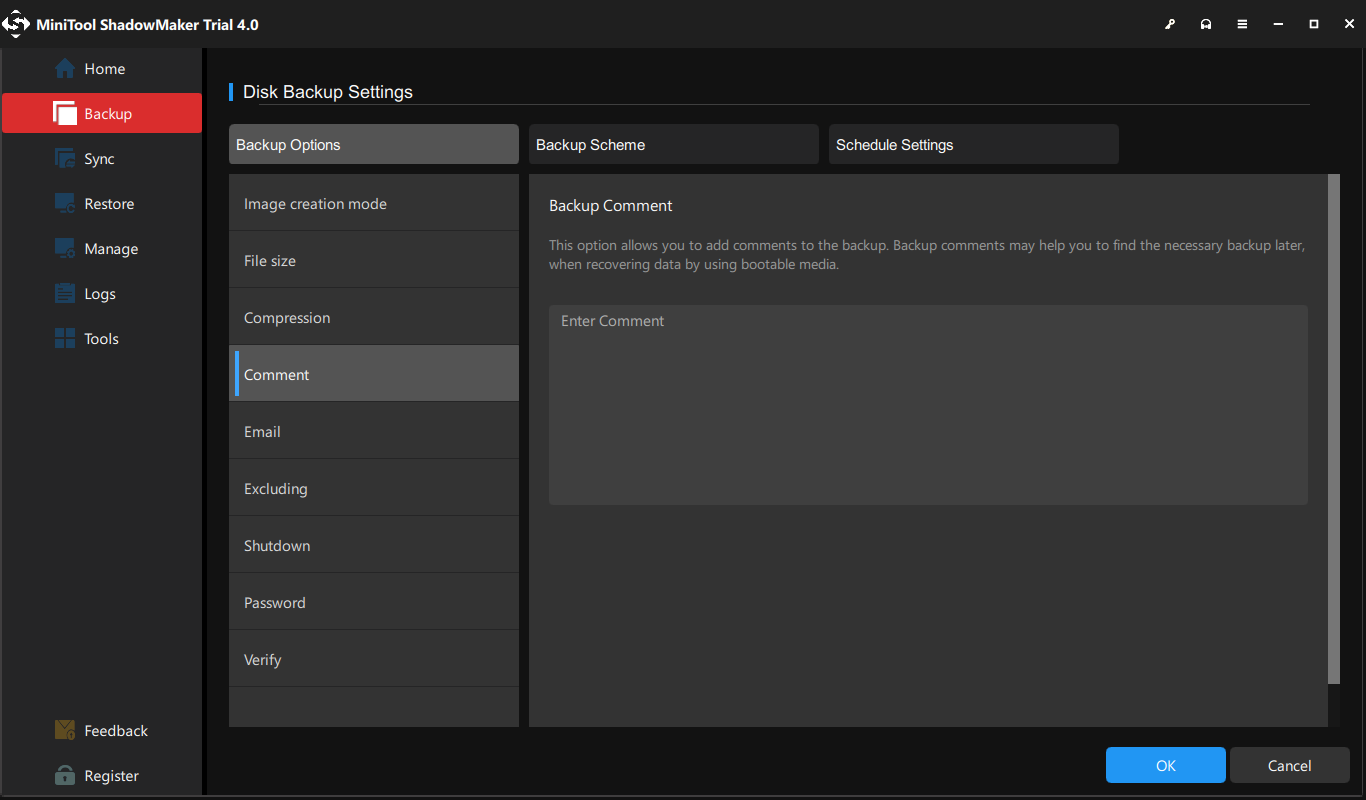Select the Compression option

[374, 317]
